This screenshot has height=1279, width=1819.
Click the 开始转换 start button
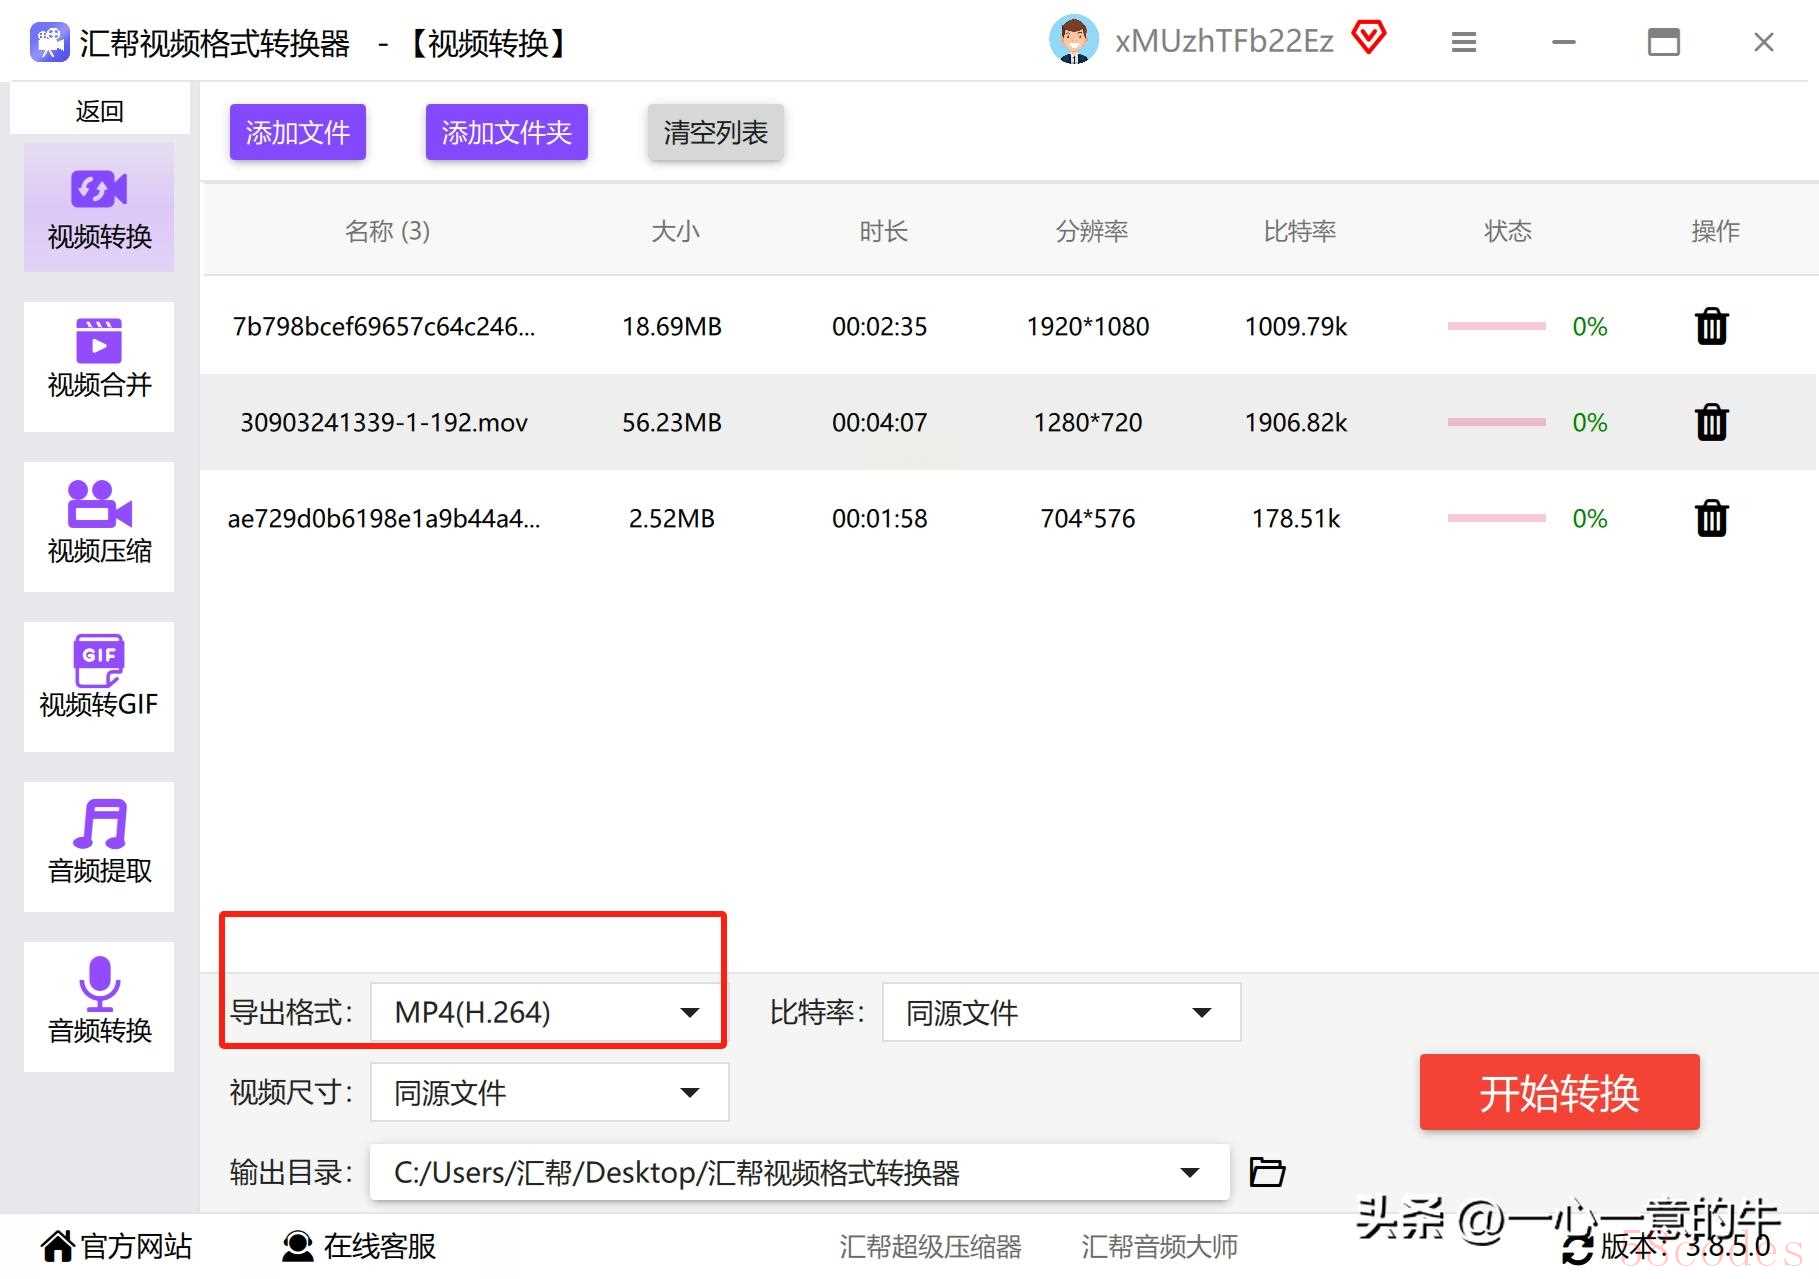pos(1559,1092)
